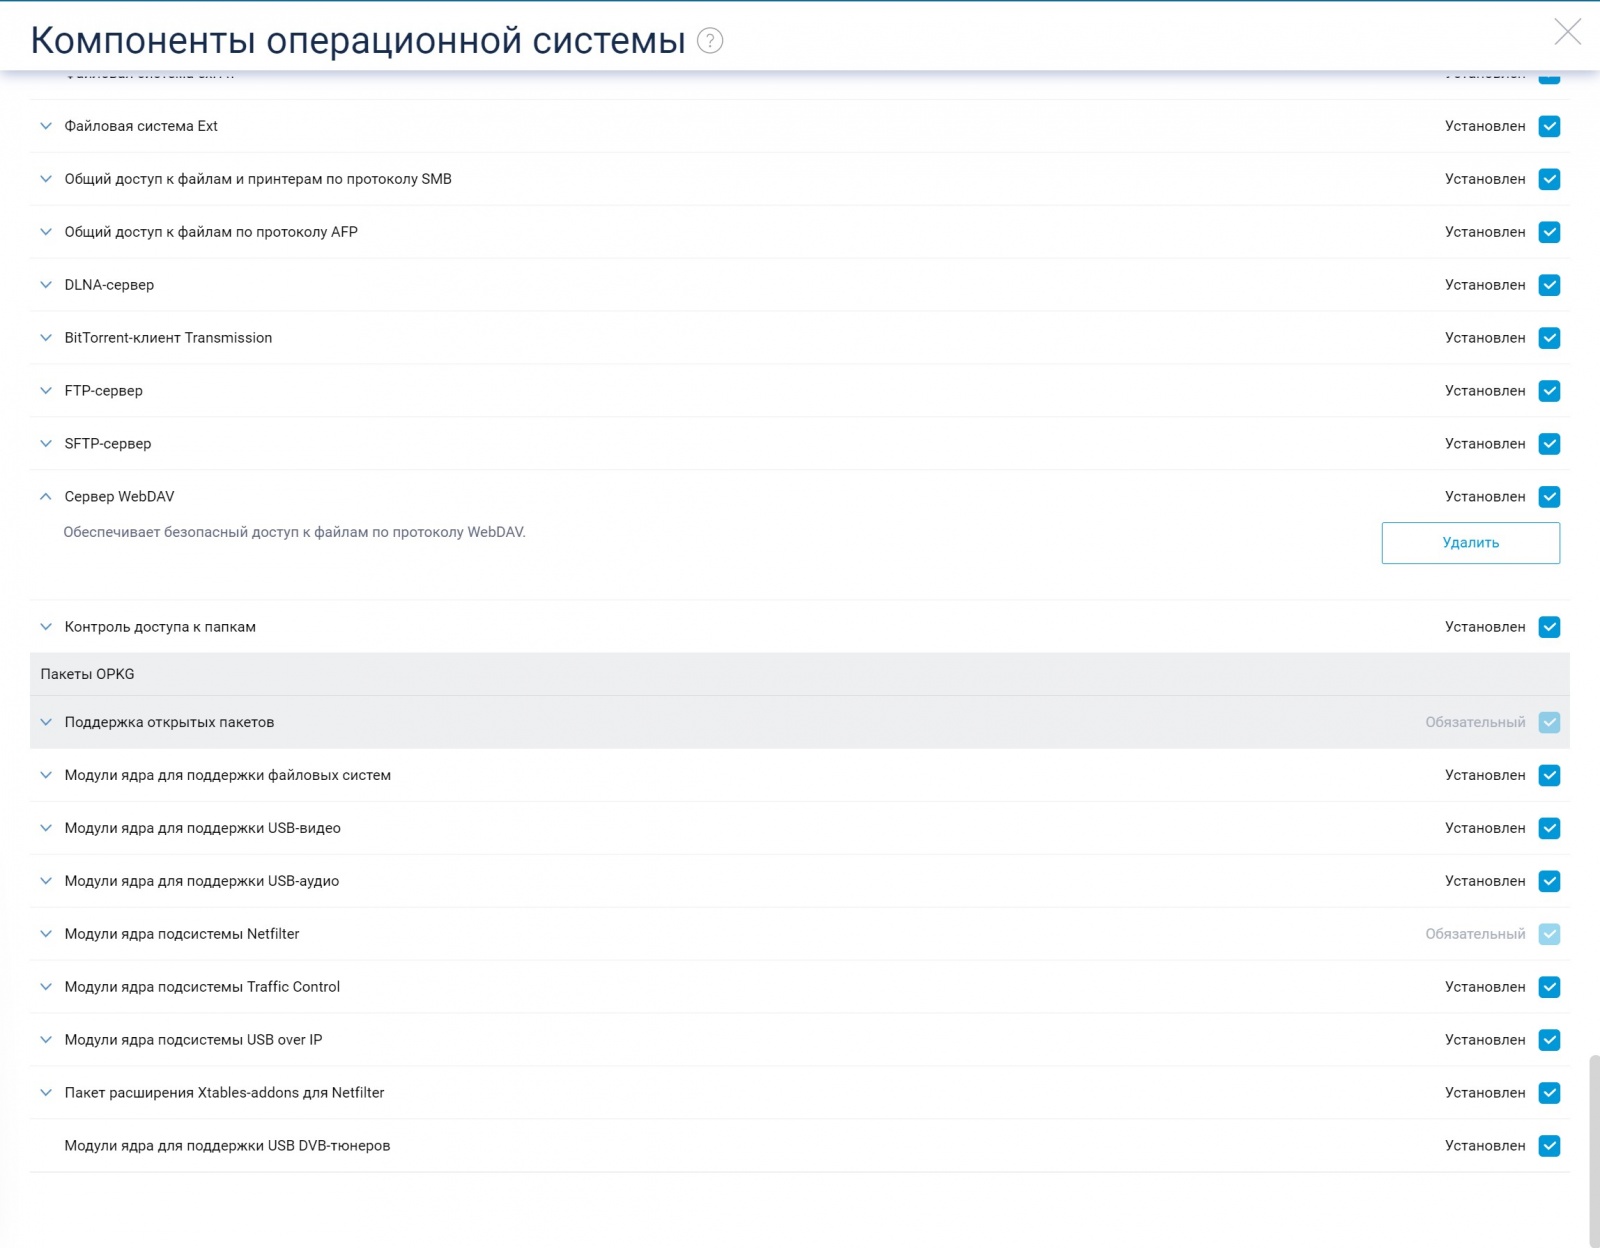
Task: Uncheck DLNA-сервер checkbox
Action: [1549, 286]
